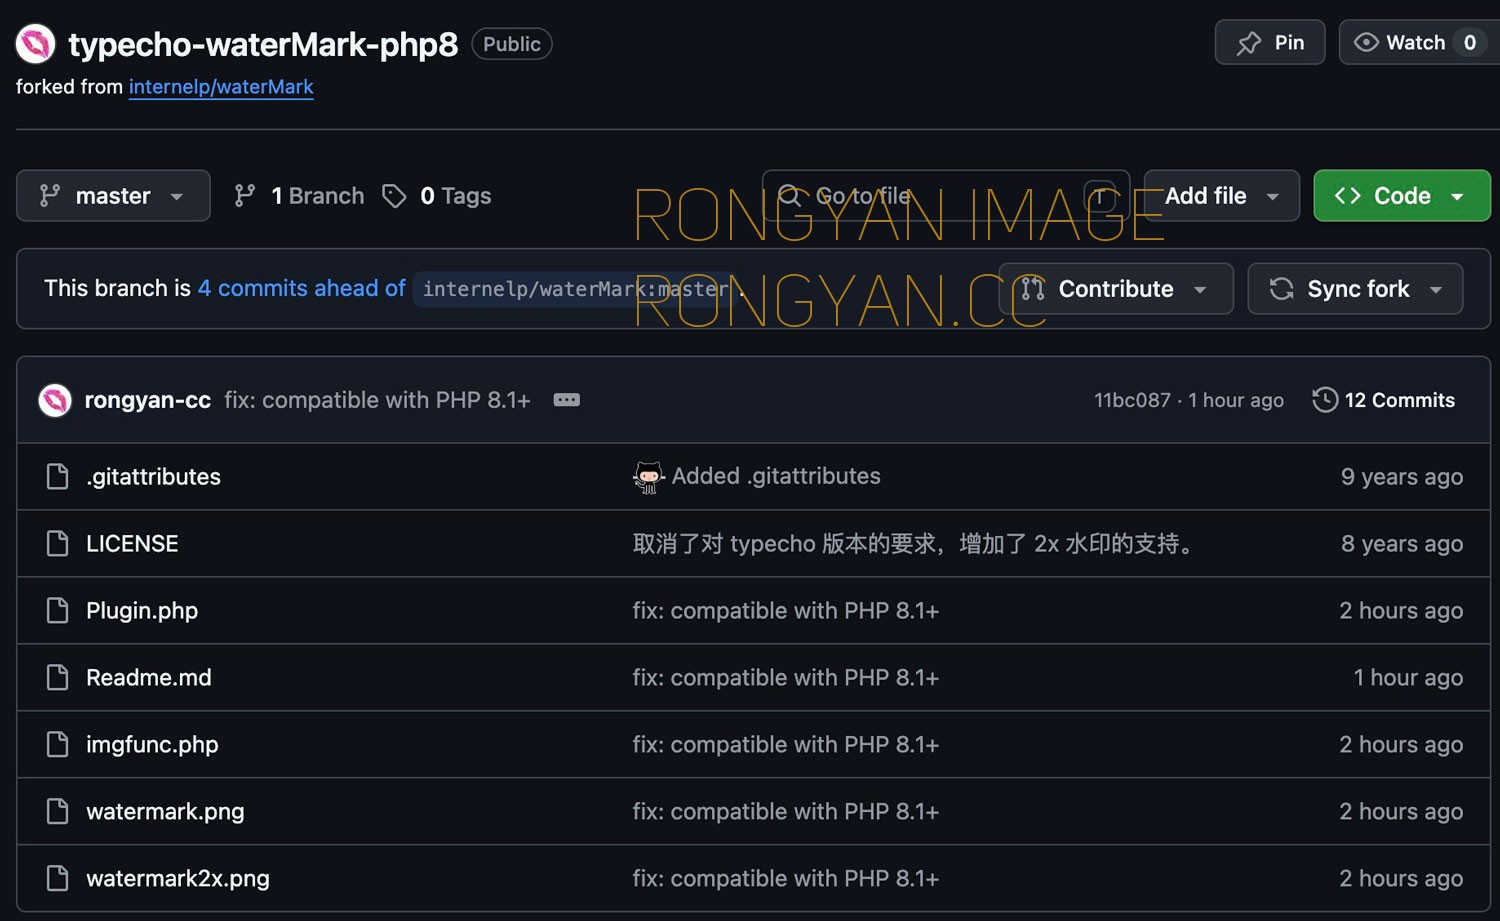Image resolution: width=1500 pixels, height=921 pixels.
Task: Click the Go to file search field
Action: (x=946, y=196)
